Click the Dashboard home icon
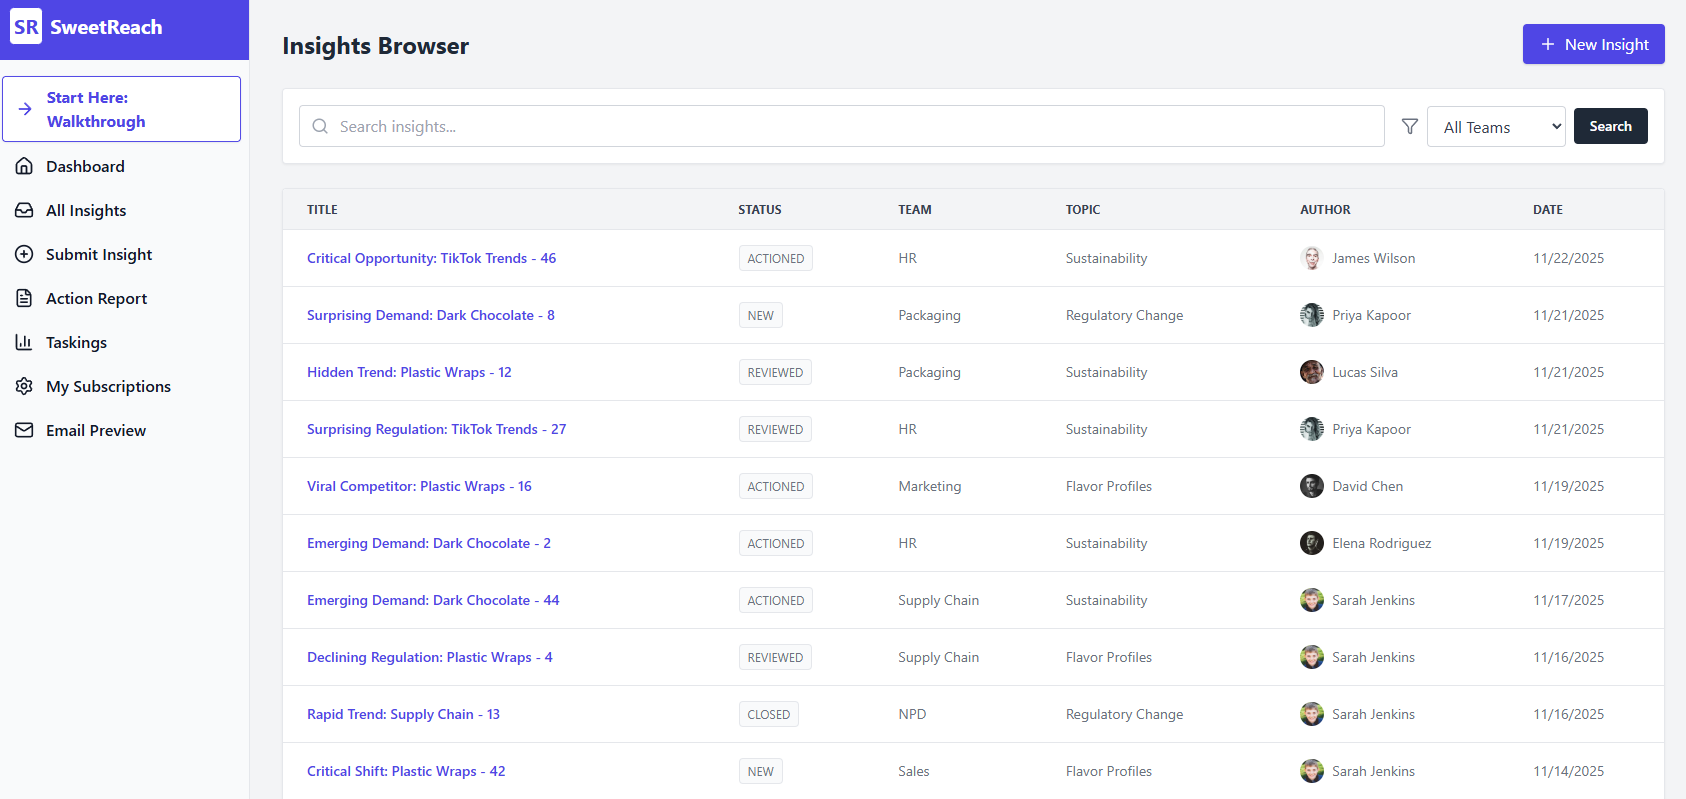 (x=24, y=166)
